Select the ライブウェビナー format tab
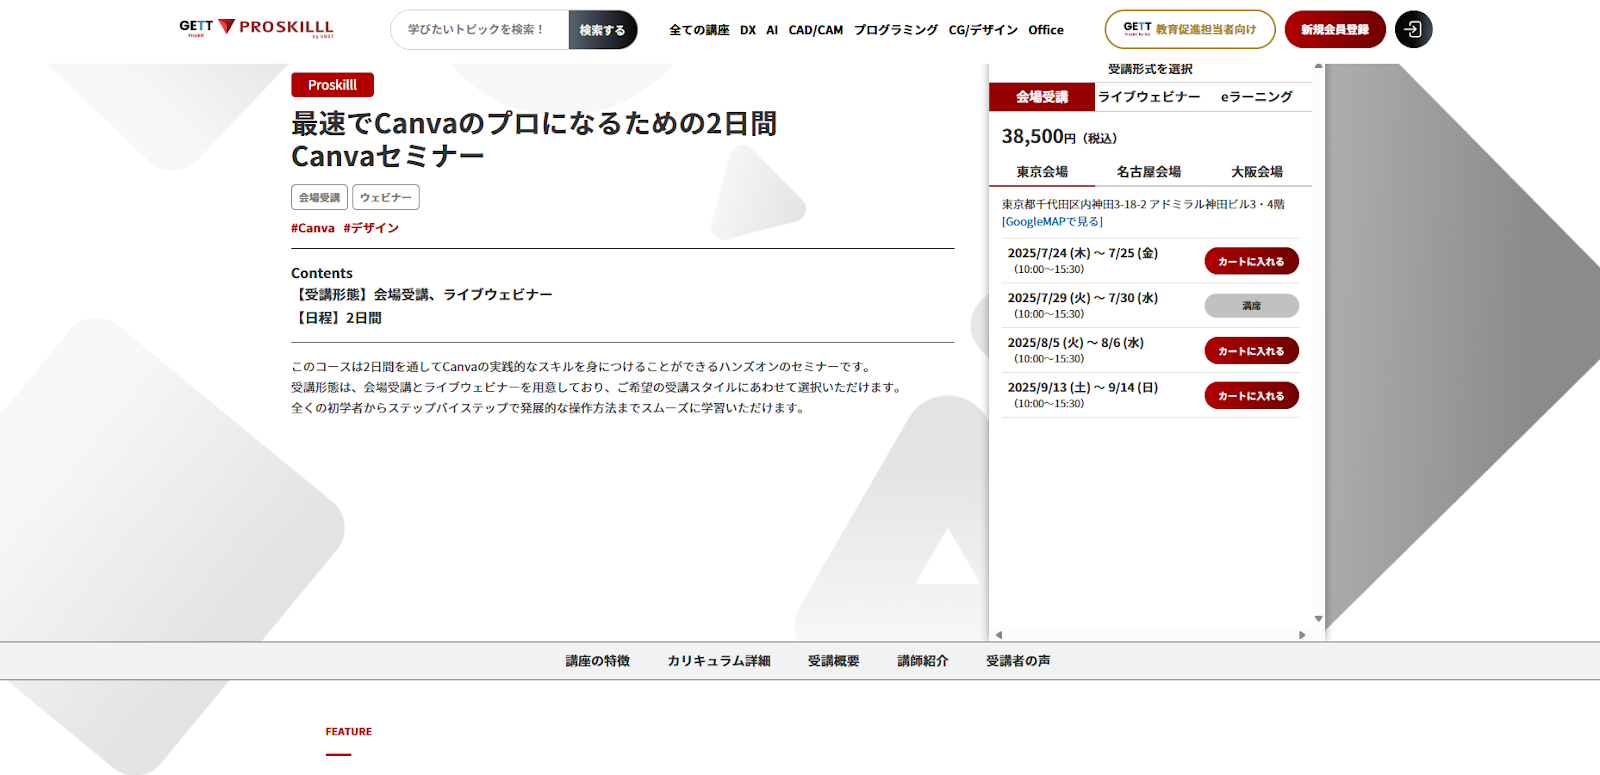The height and width of the screenshot is (775, 1600). (1149, 97)
